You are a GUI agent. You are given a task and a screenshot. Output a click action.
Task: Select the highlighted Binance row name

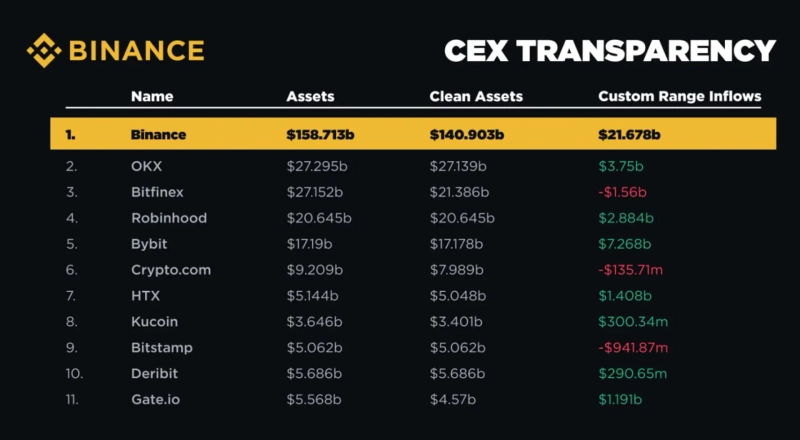158,134
